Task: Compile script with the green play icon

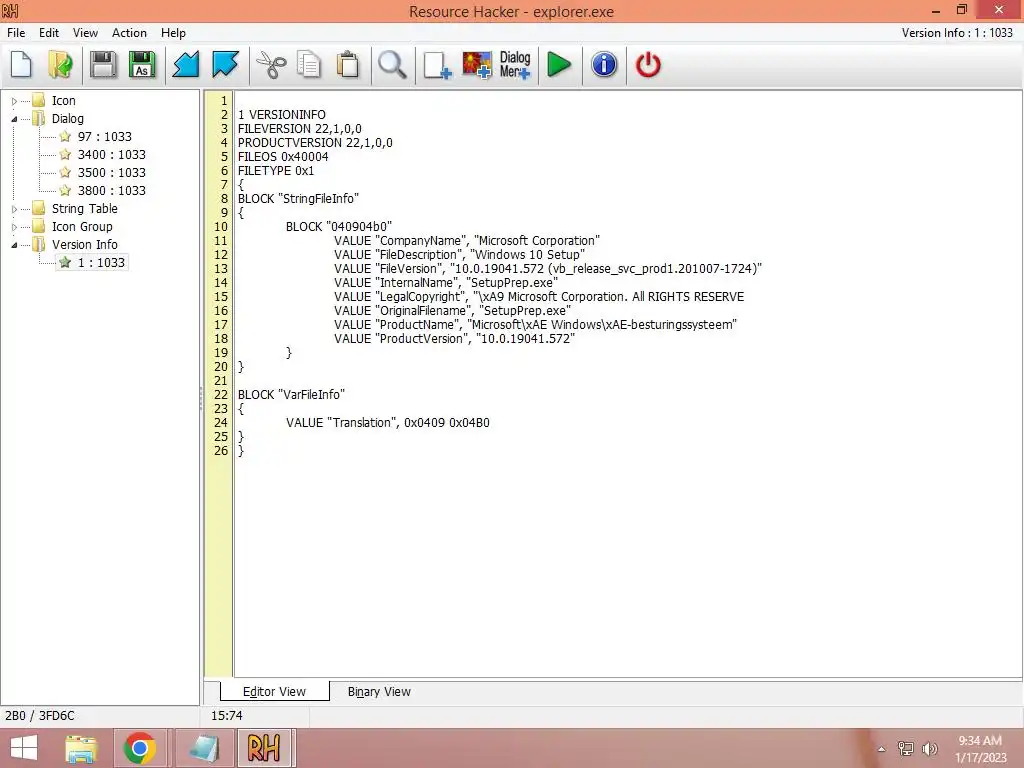Action: pos(559,65)
